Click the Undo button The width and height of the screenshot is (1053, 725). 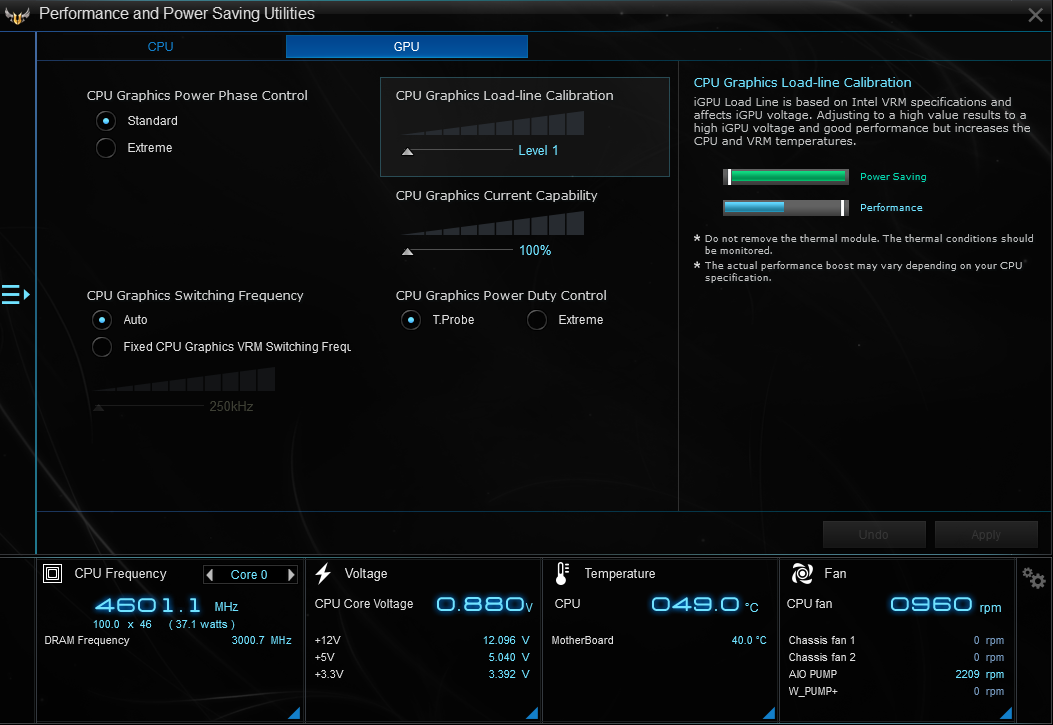coord(874,534)
